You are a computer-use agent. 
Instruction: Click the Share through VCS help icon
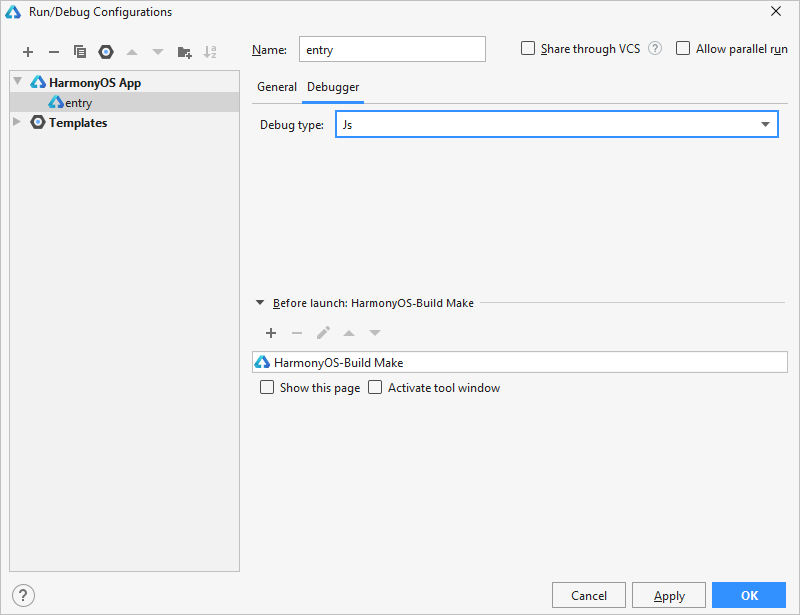coord(655,48)
